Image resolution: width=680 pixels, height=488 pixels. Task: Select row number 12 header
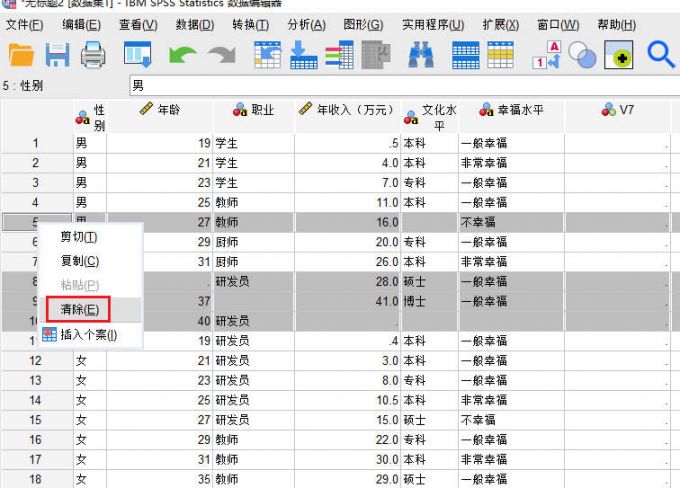pos(36,360)
